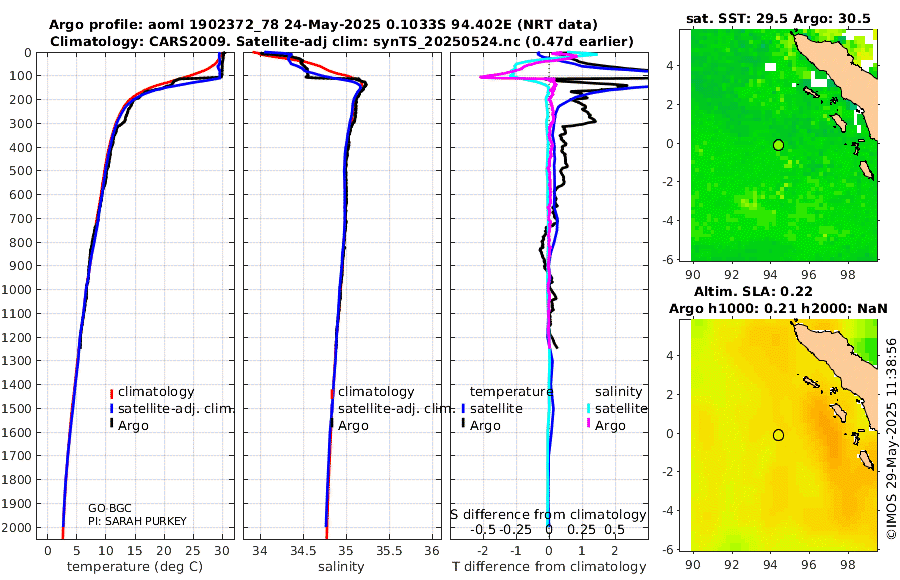Click depth axis label 700
Screen dimensions: 900x580
pos(23,218)
